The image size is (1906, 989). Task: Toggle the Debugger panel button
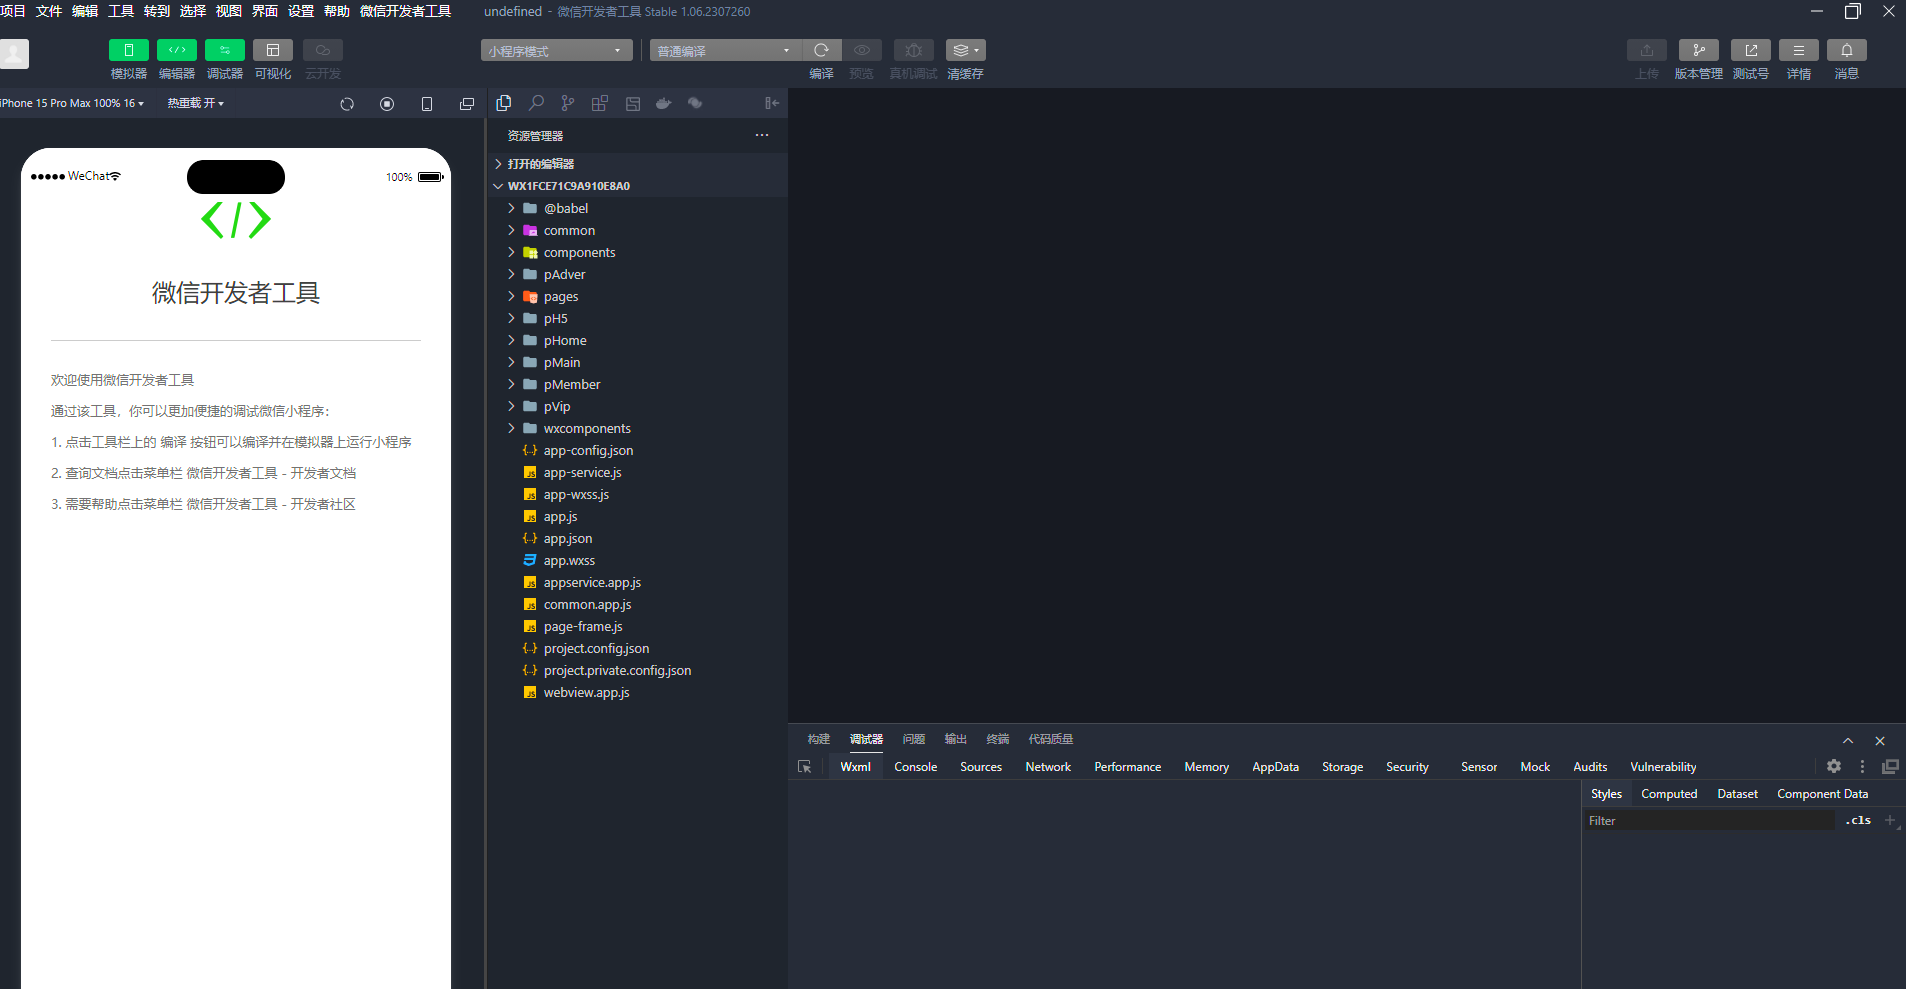(224, 50)
